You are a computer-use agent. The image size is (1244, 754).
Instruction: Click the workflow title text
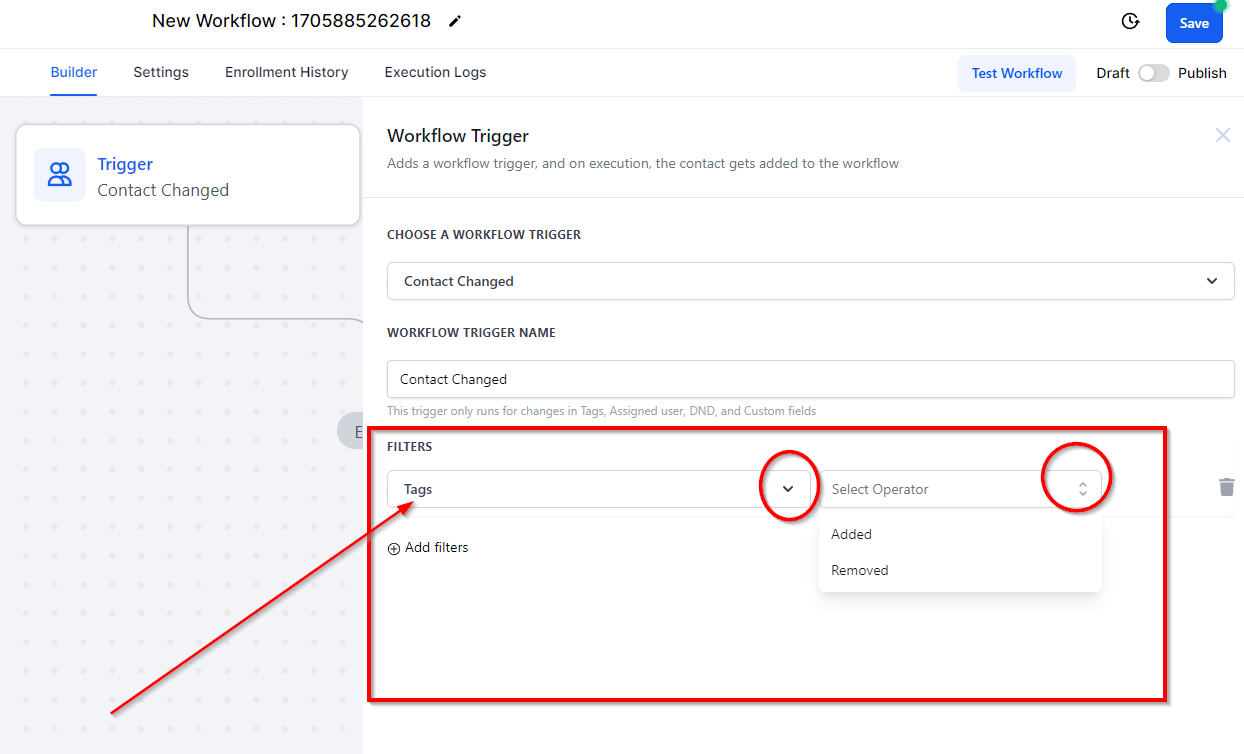(291, 21)
